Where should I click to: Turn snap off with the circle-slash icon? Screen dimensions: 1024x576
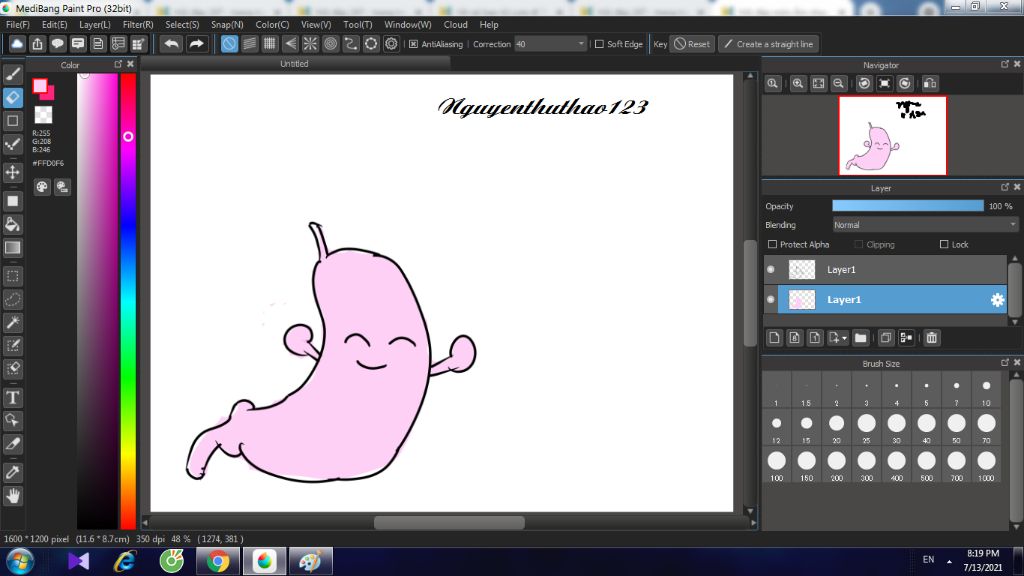[229, 44]
